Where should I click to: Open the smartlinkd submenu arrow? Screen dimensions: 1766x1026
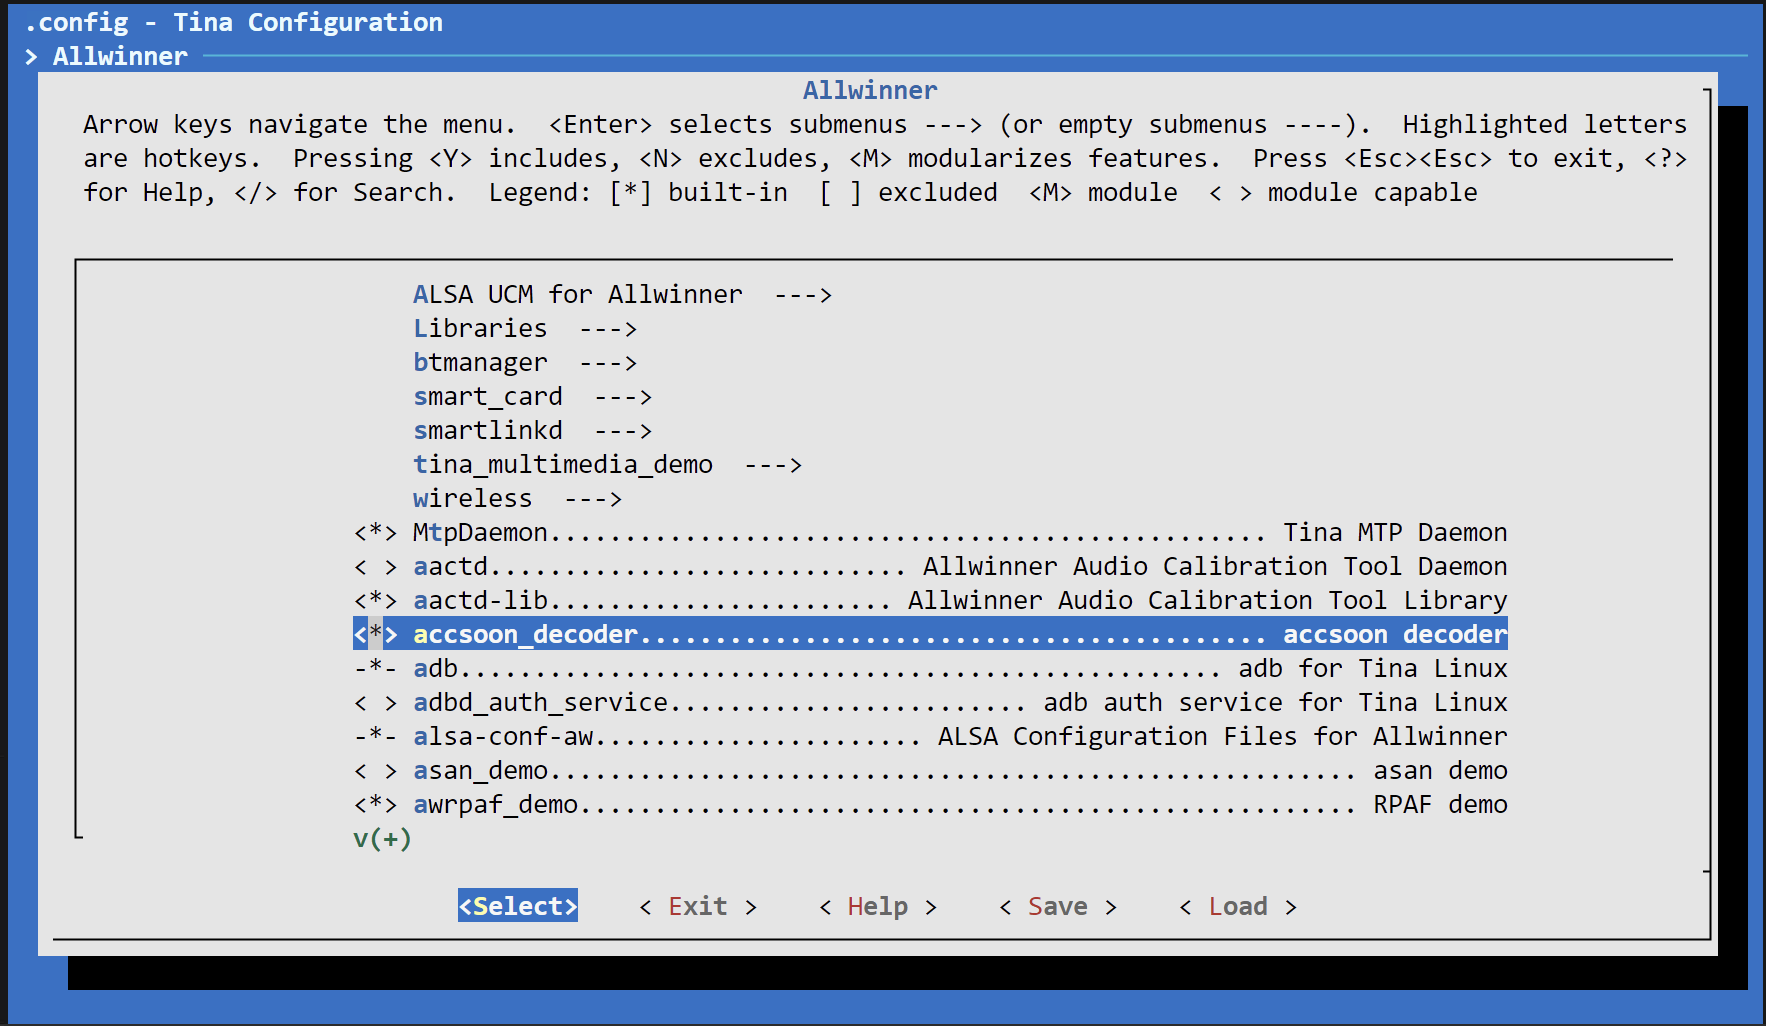click(x=622, y=431)
